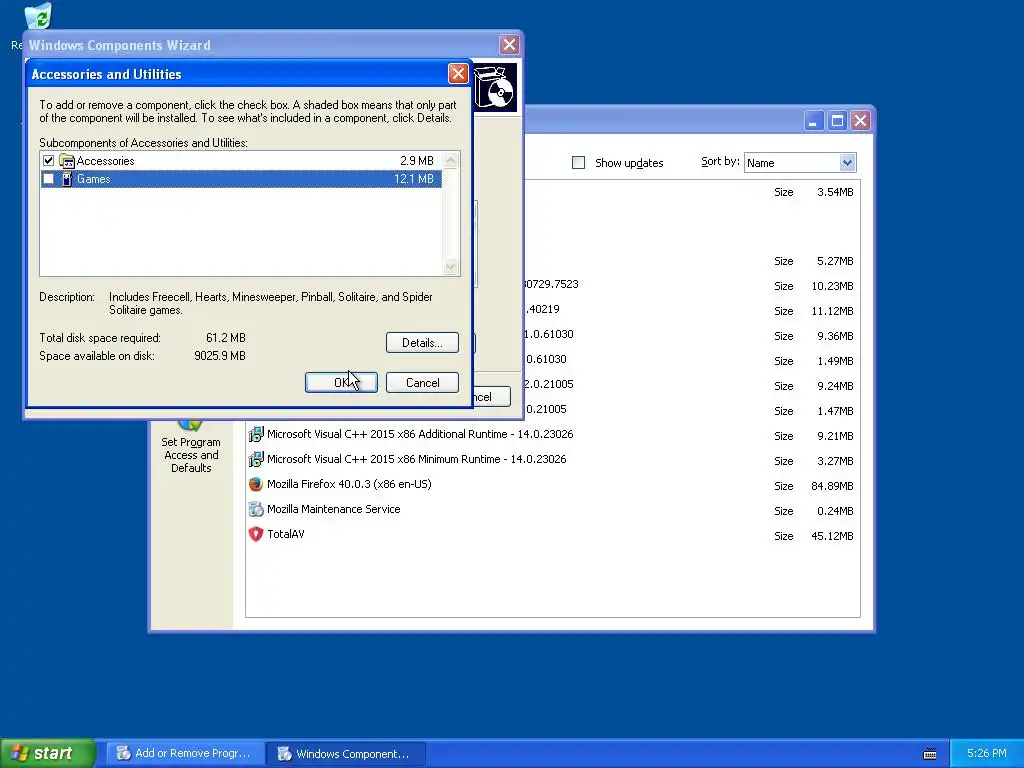Open the start menu label
Image resolution: width=1024 pixels, height=768 pixels.
tap(52, 753)
